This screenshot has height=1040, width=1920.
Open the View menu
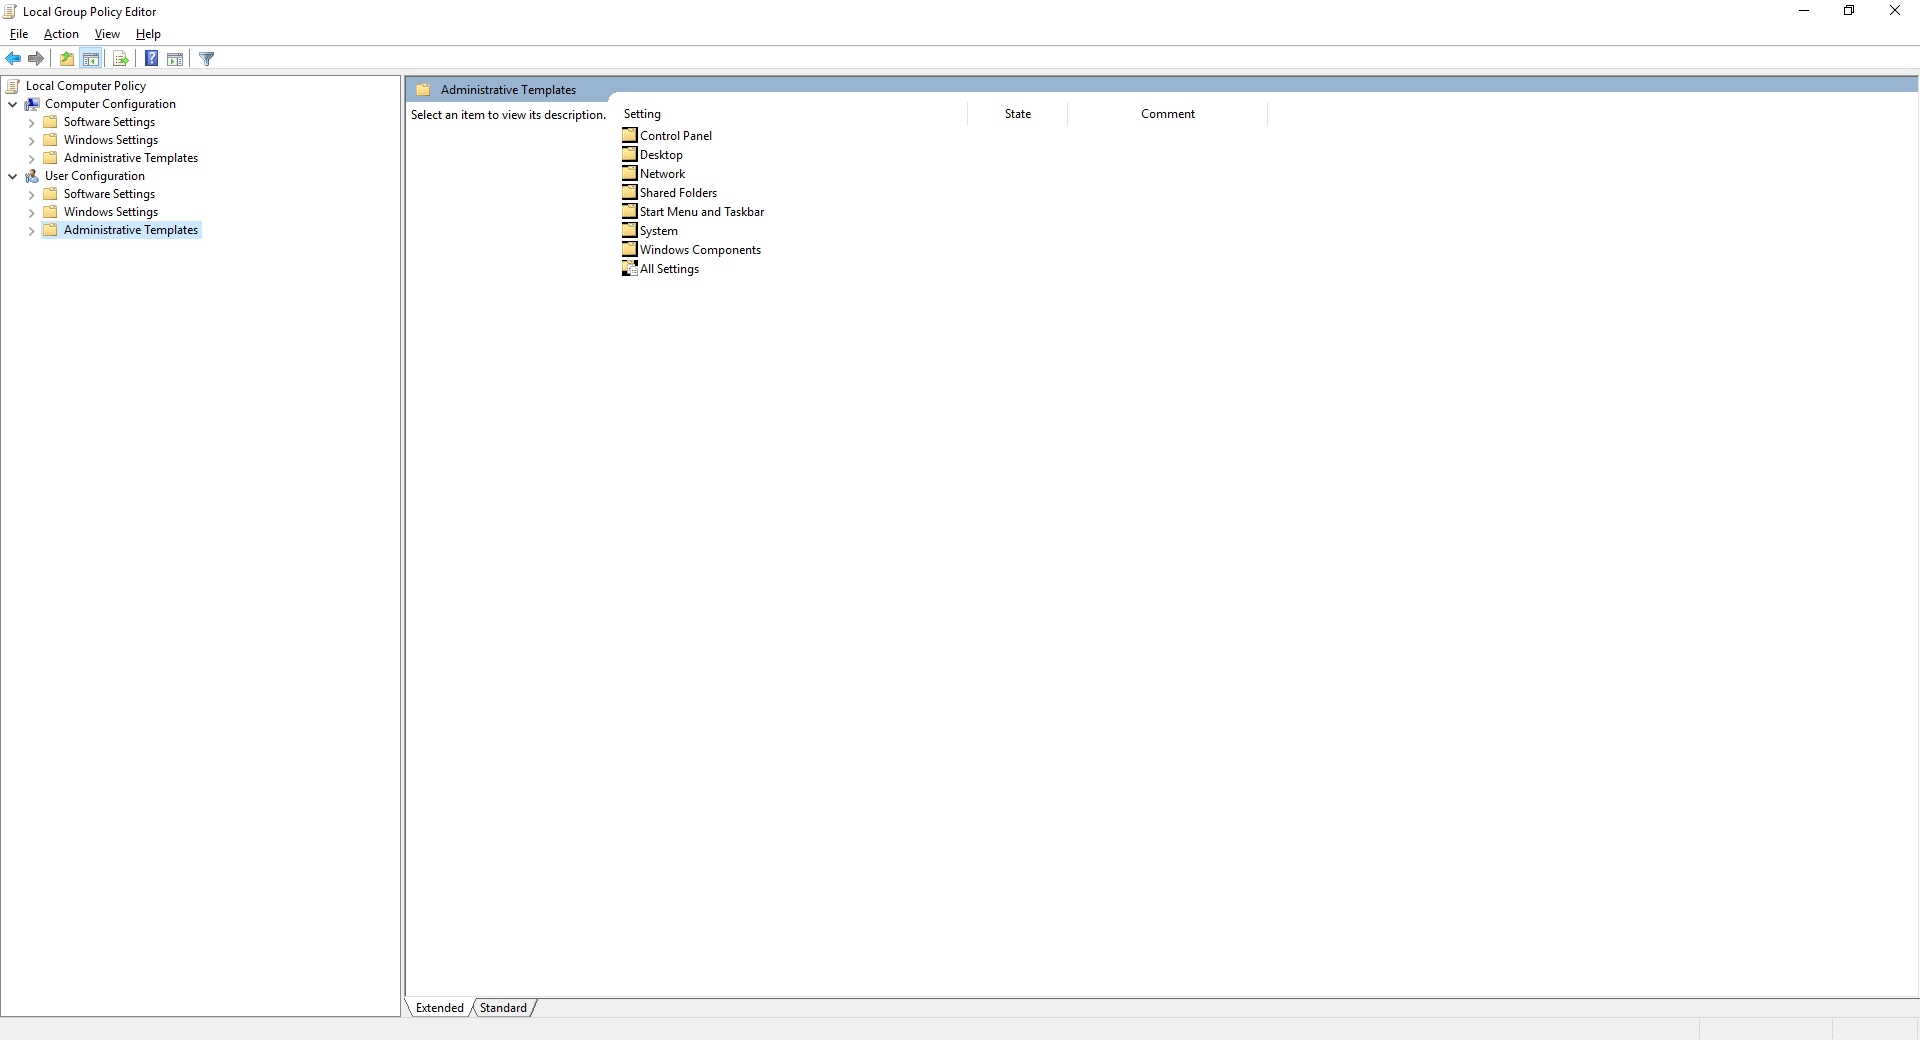pyautogui.click(x=107, y=34)
